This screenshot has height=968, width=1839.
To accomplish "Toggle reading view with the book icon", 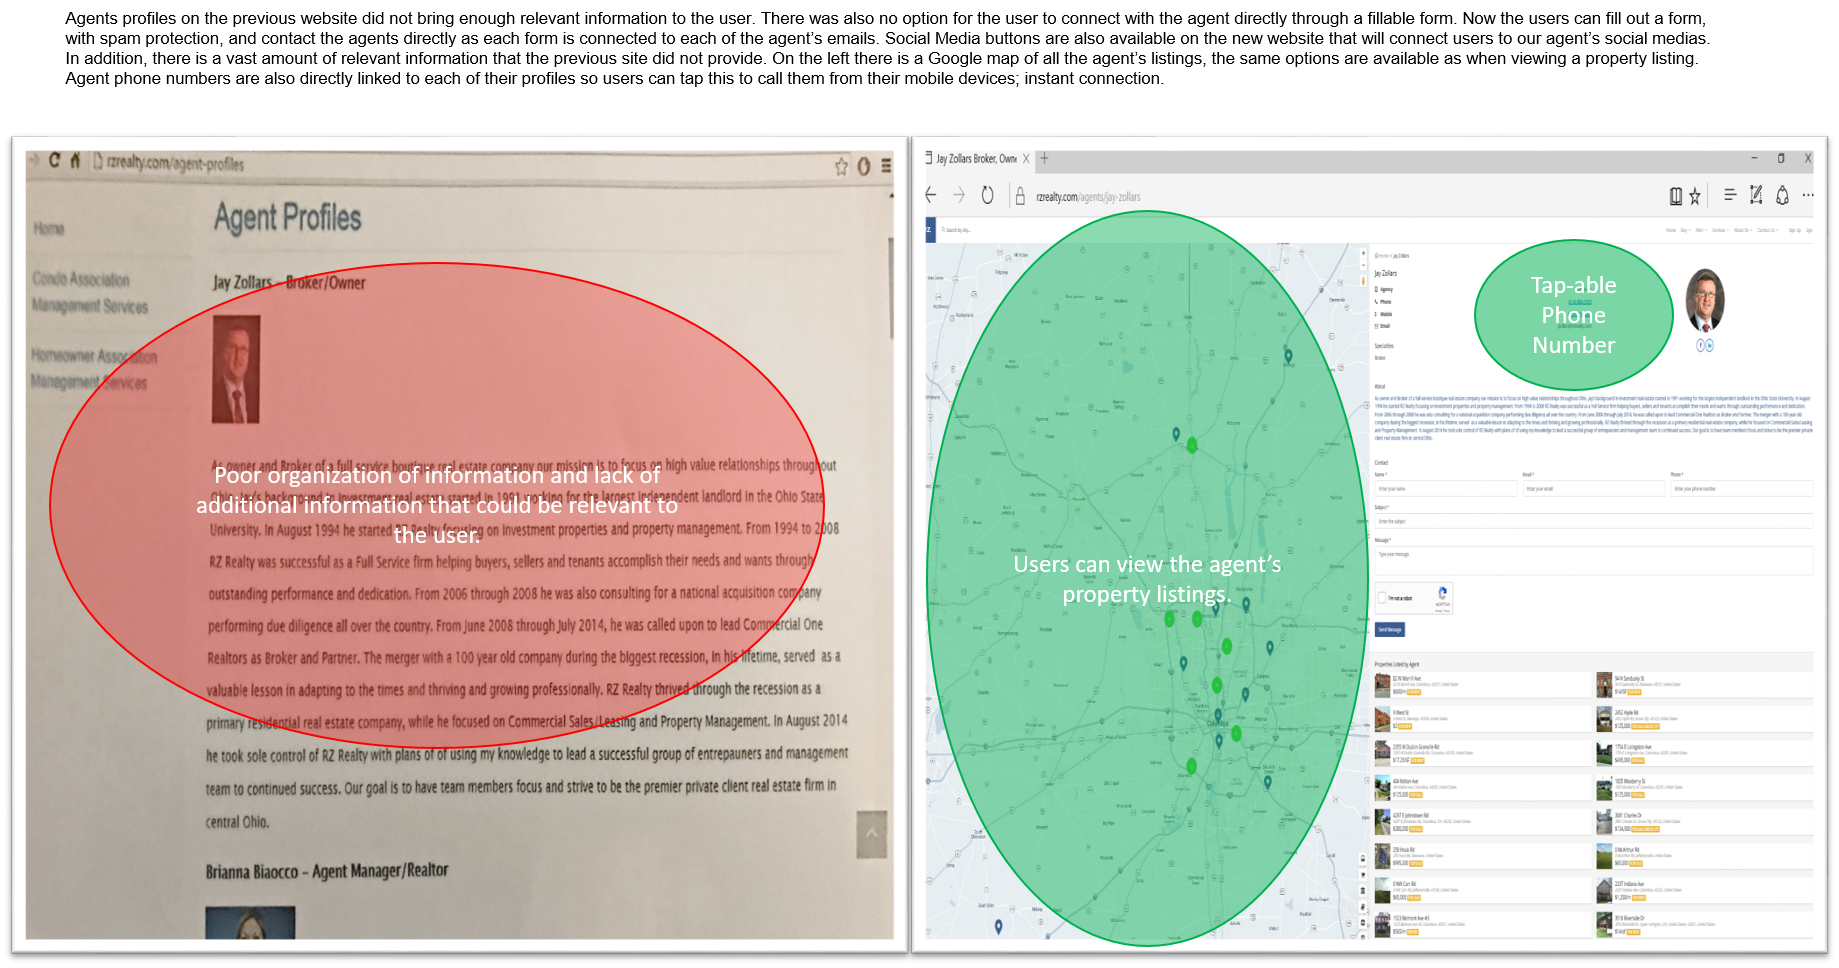I will [x=1676, y=196].
